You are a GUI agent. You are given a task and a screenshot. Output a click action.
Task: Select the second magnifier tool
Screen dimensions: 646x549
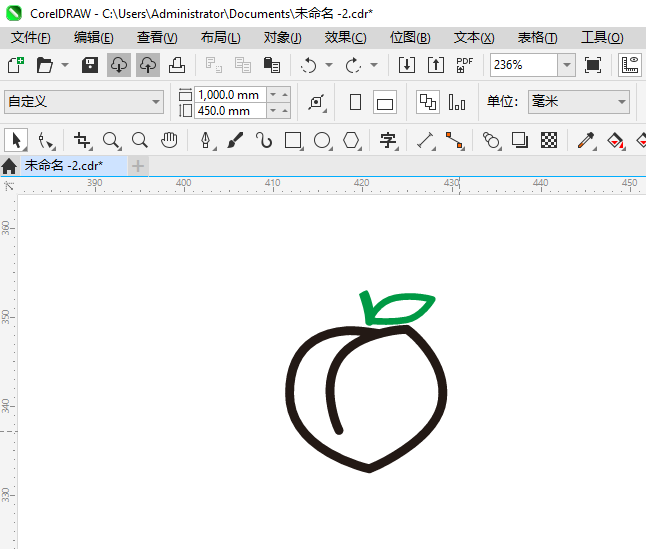140,140
